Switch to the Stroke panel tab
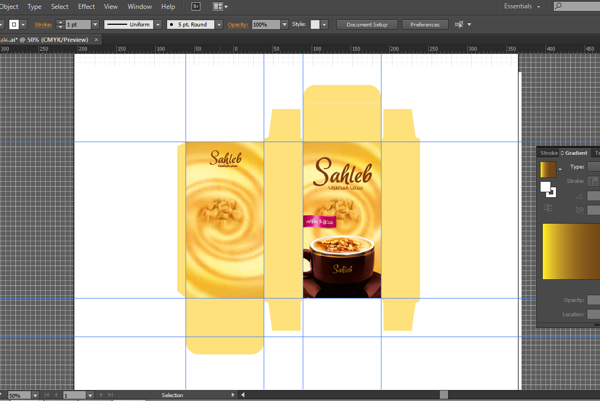This screenshot has width=600, height=401. [549, 153]
